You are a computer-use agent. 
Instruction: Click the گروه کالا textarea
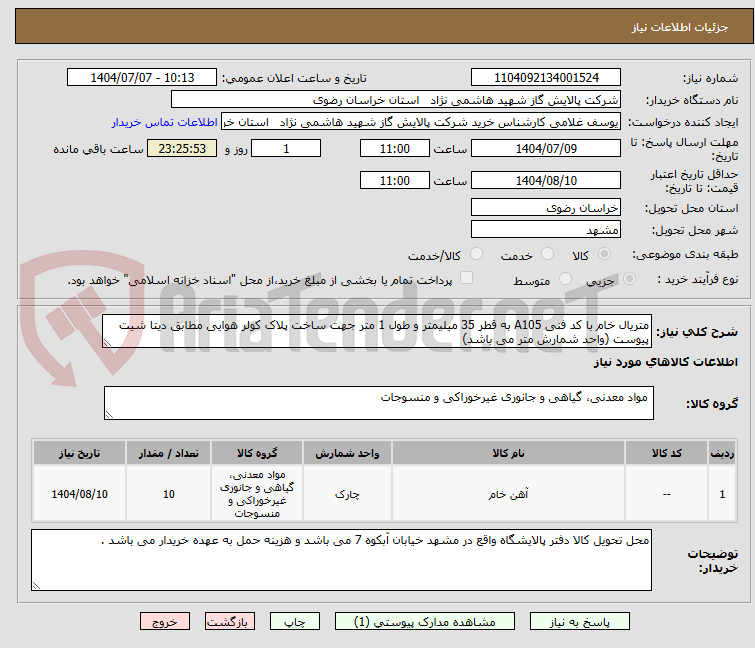coord(379,403)
